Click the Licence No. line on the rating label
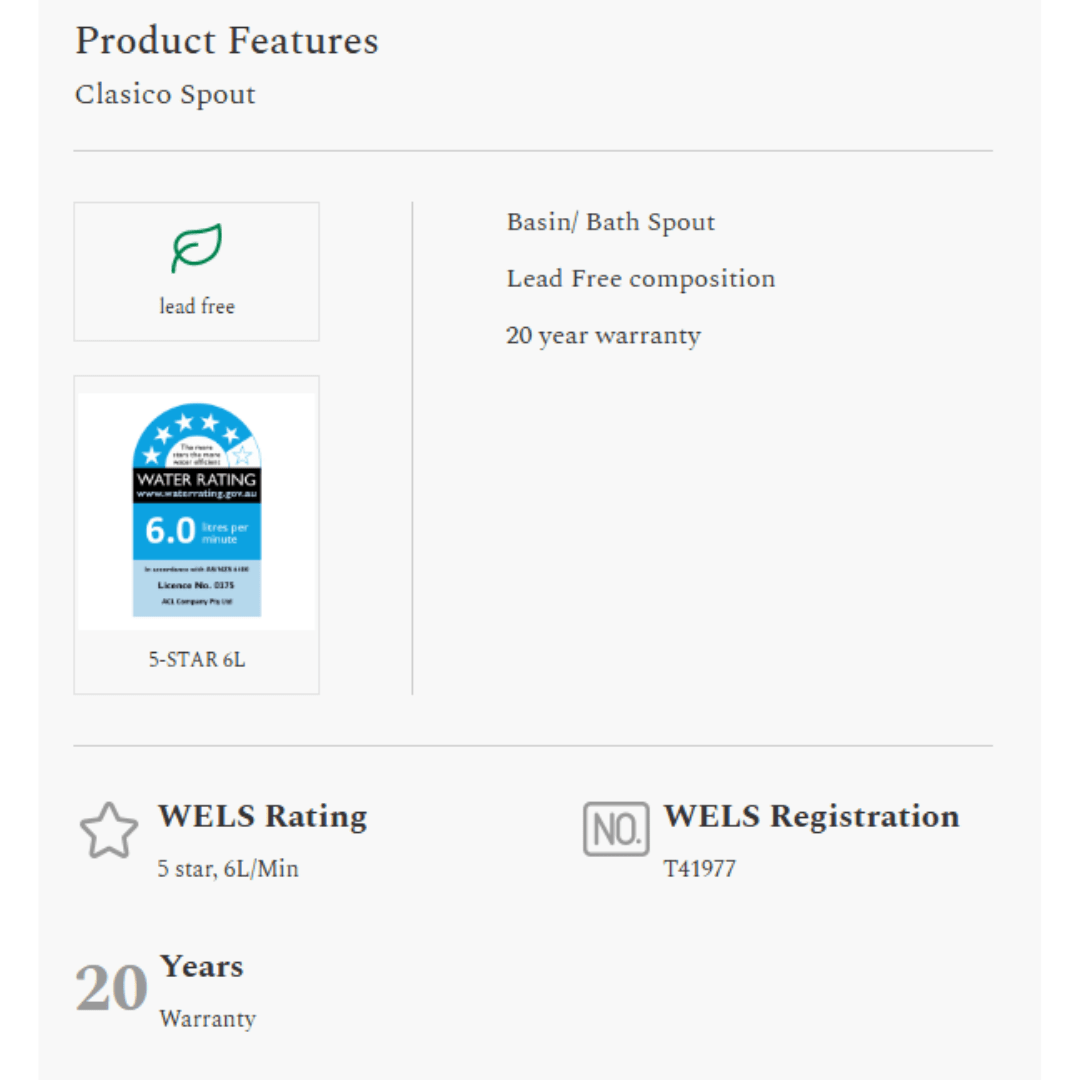 (x=196, y=585)
